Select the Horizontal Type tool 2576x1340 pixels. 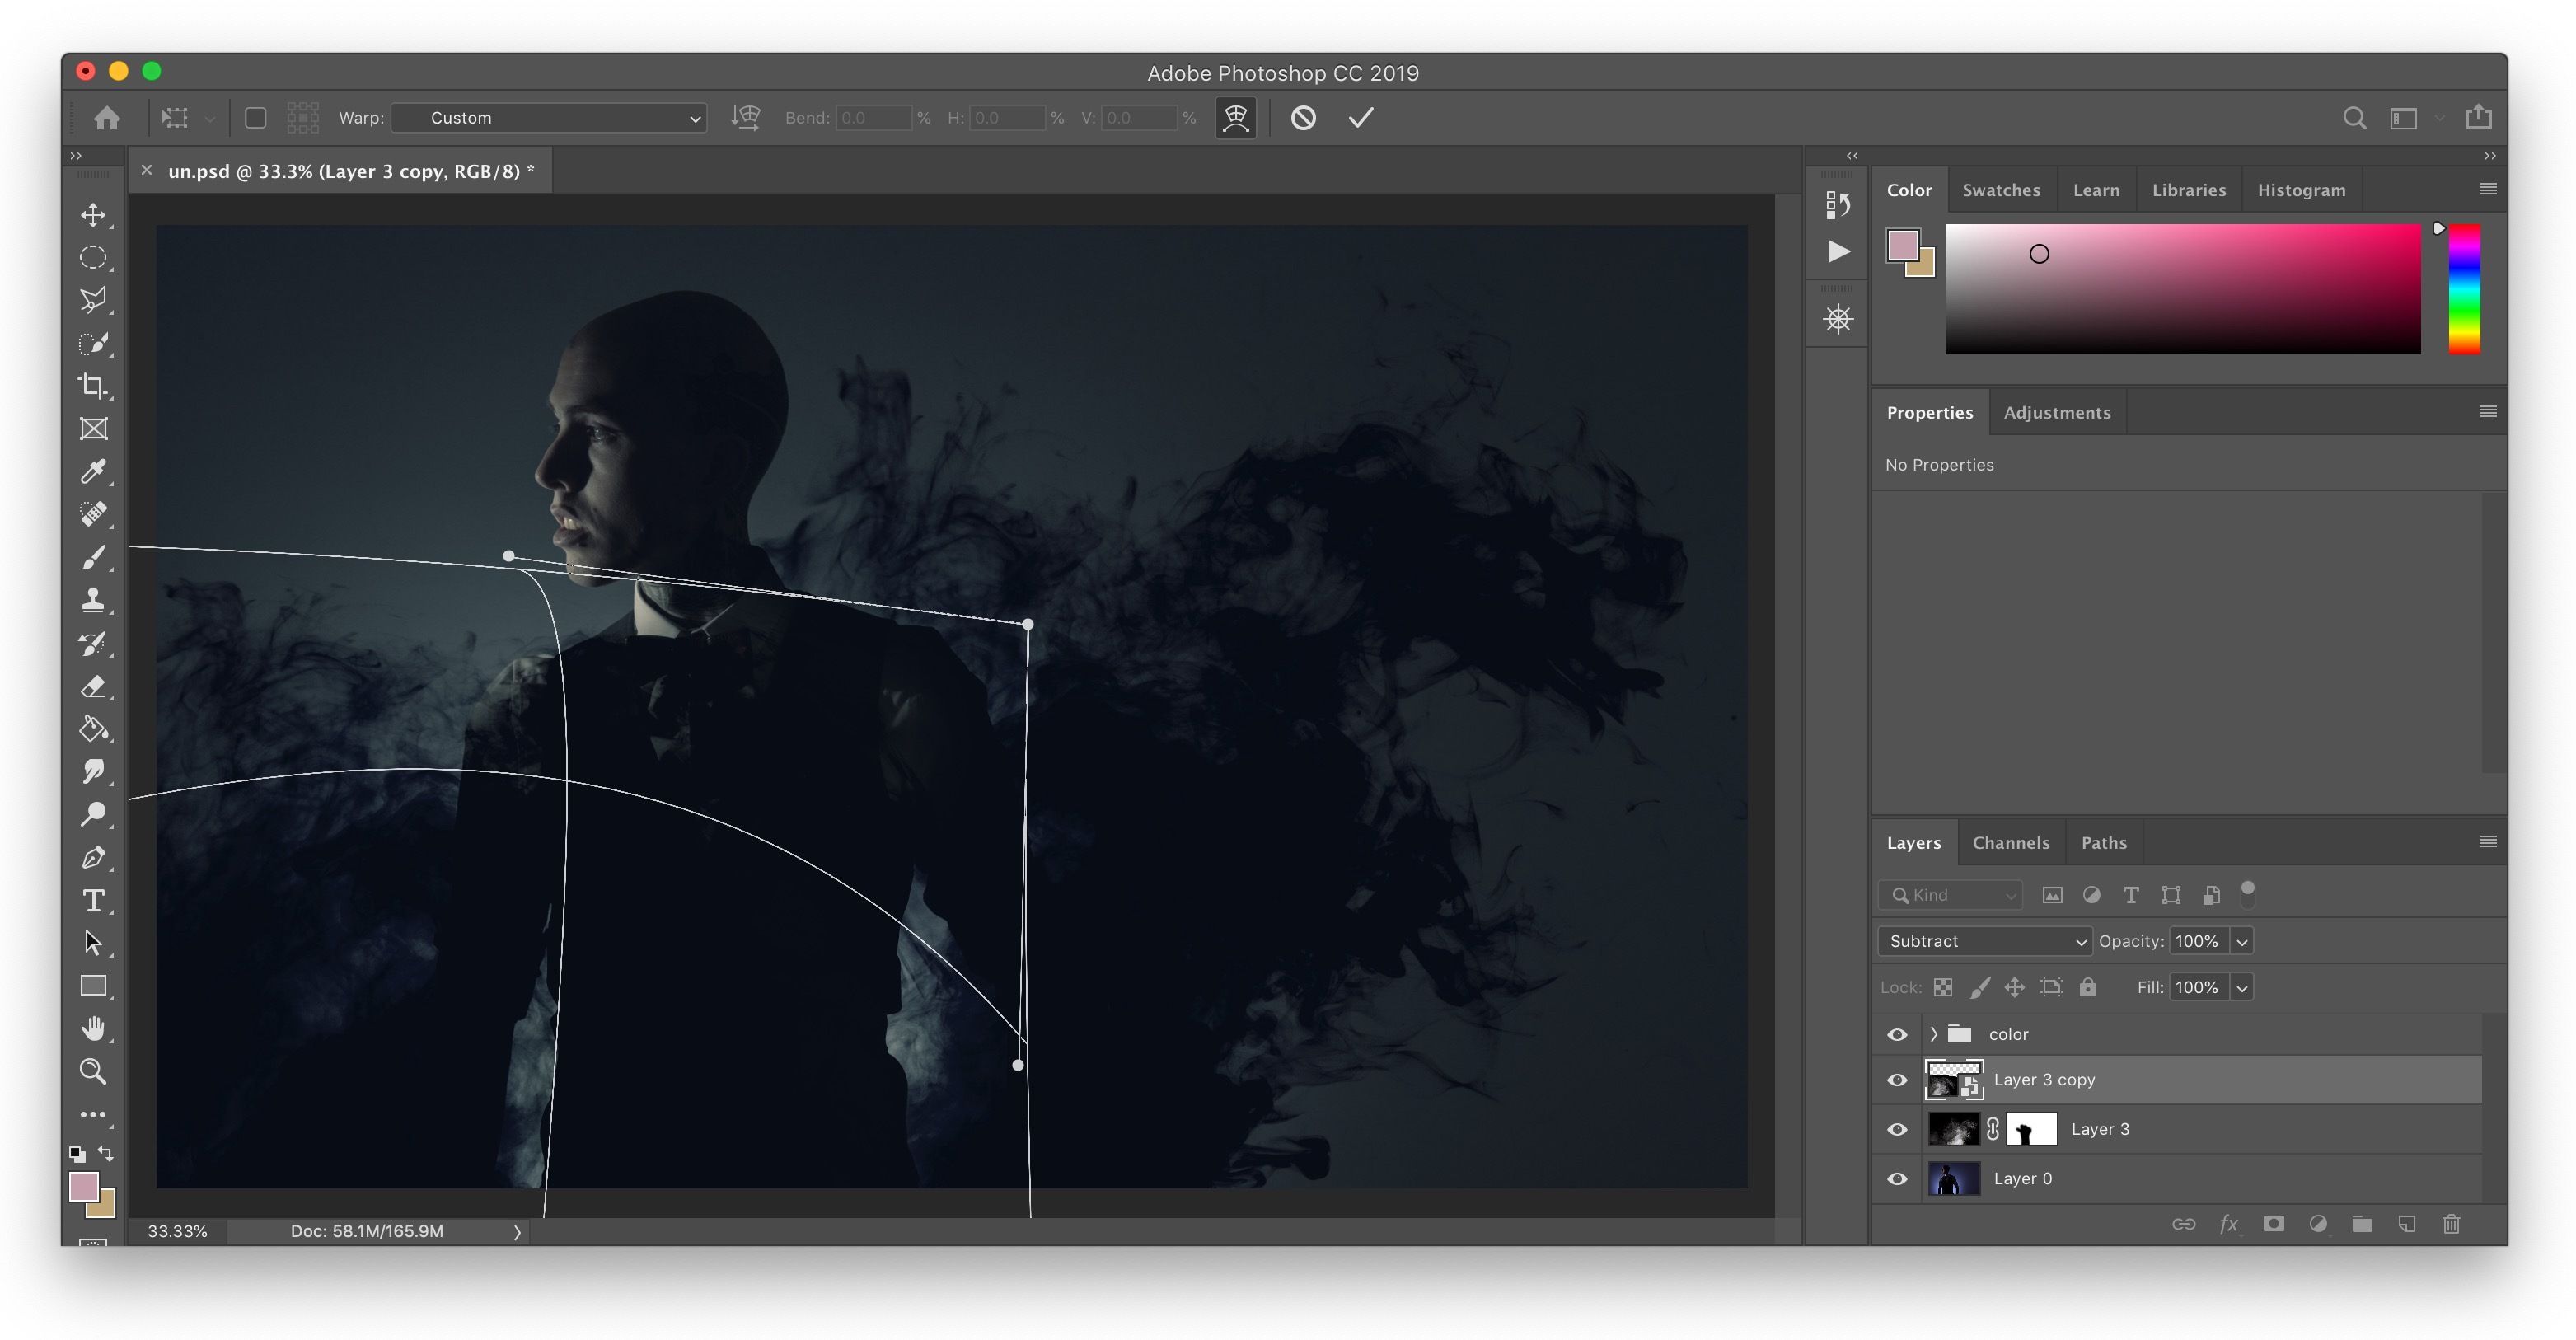coord(93,900)
